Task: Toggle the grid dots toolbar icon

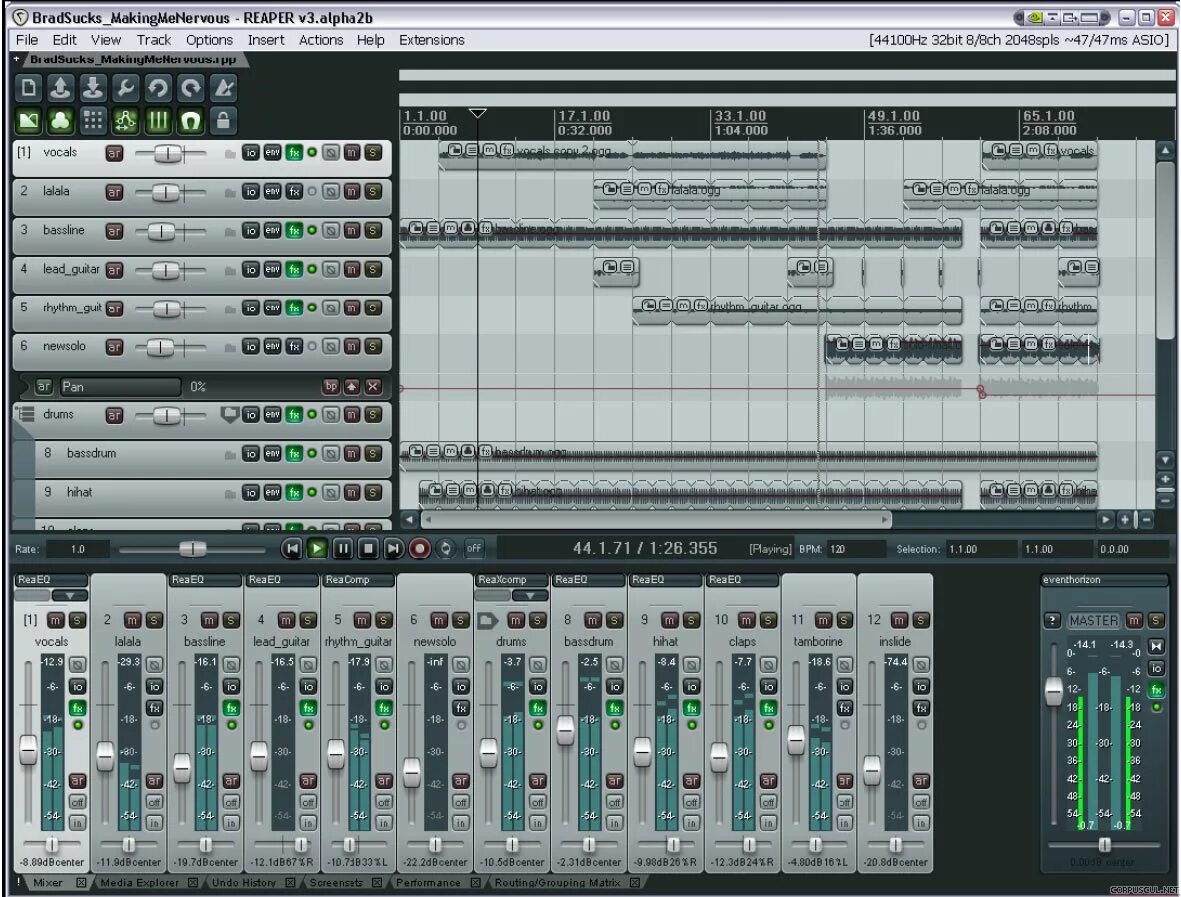Action: point(93,121)
